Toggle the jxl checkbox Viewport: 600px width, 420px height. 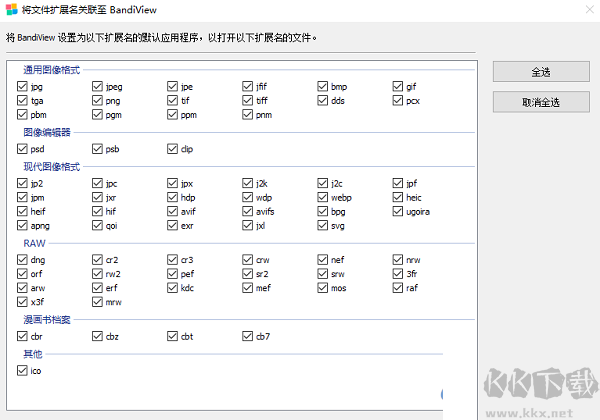248,225
